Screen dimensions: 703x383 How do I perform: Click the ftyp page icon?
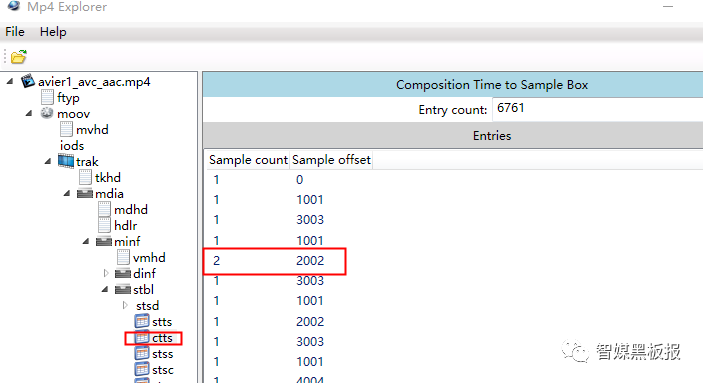pos(47,97)
